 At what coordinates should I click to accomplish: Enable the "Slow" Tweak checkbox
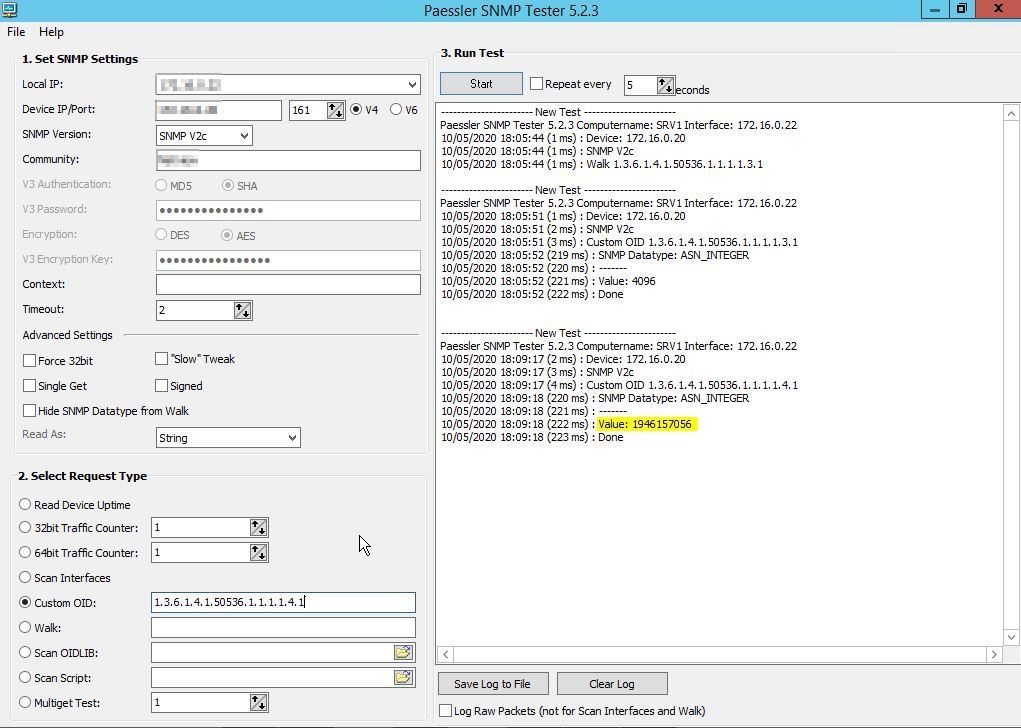click(x=161, y=359)
